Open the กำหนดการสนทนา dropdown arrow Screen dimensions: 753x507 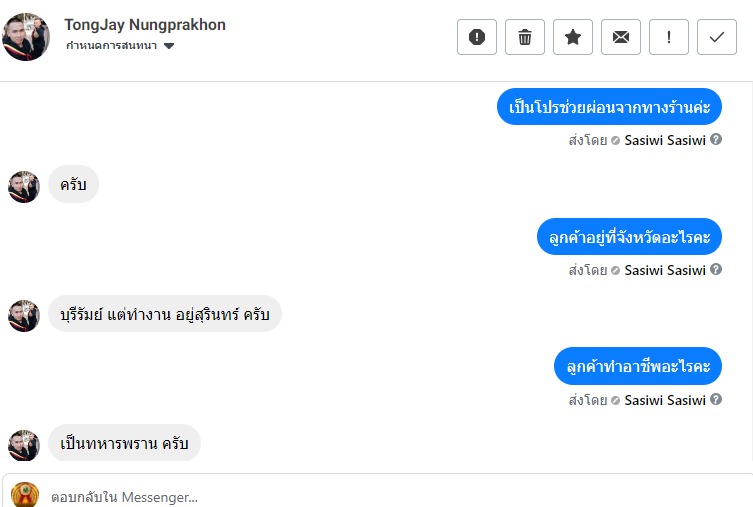(169, 46)
